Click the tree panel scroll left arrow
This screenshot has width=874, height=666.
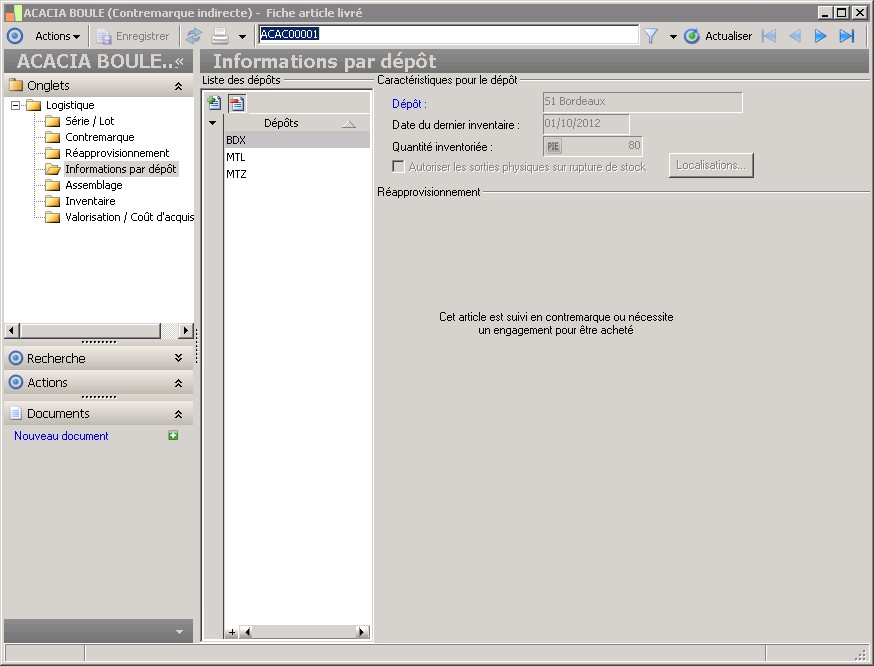pyautogui.click(x=12, y=330)
